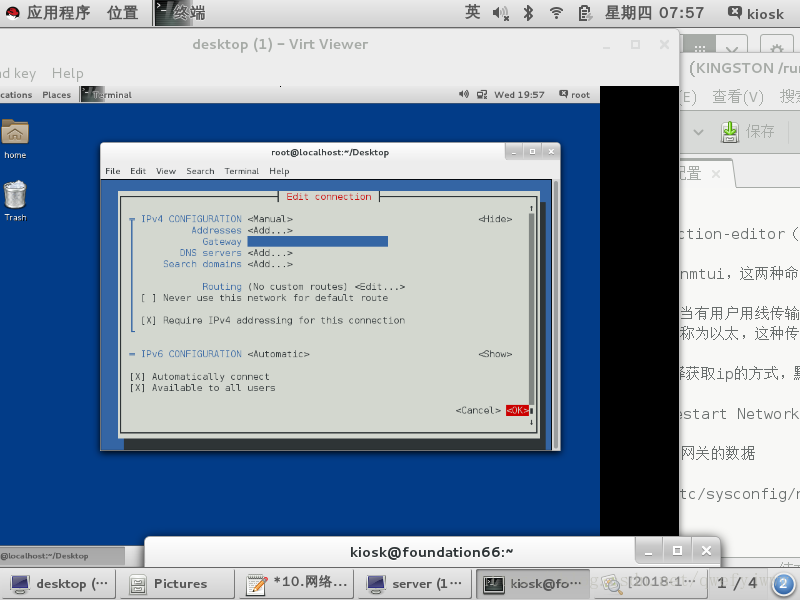This screenshot has height=600, width=800.
Task: Click the Edit connection dialog scrollbar
Action: click(x=531, y=315)
